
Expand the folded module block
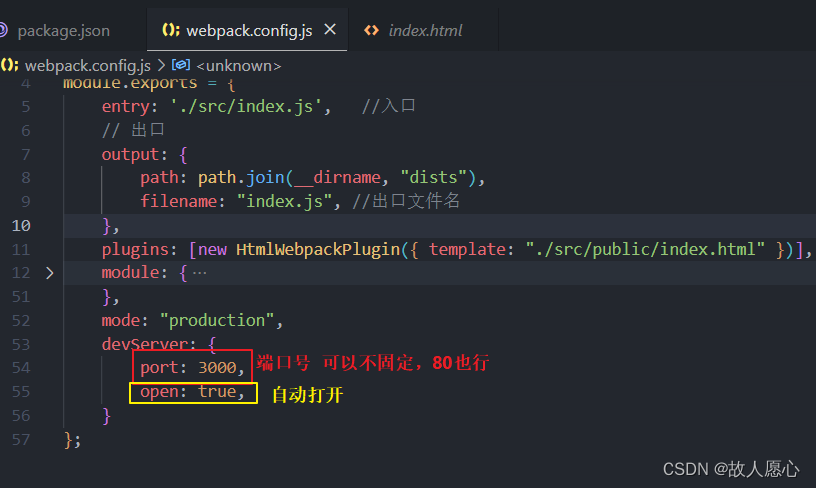(49, 273)
